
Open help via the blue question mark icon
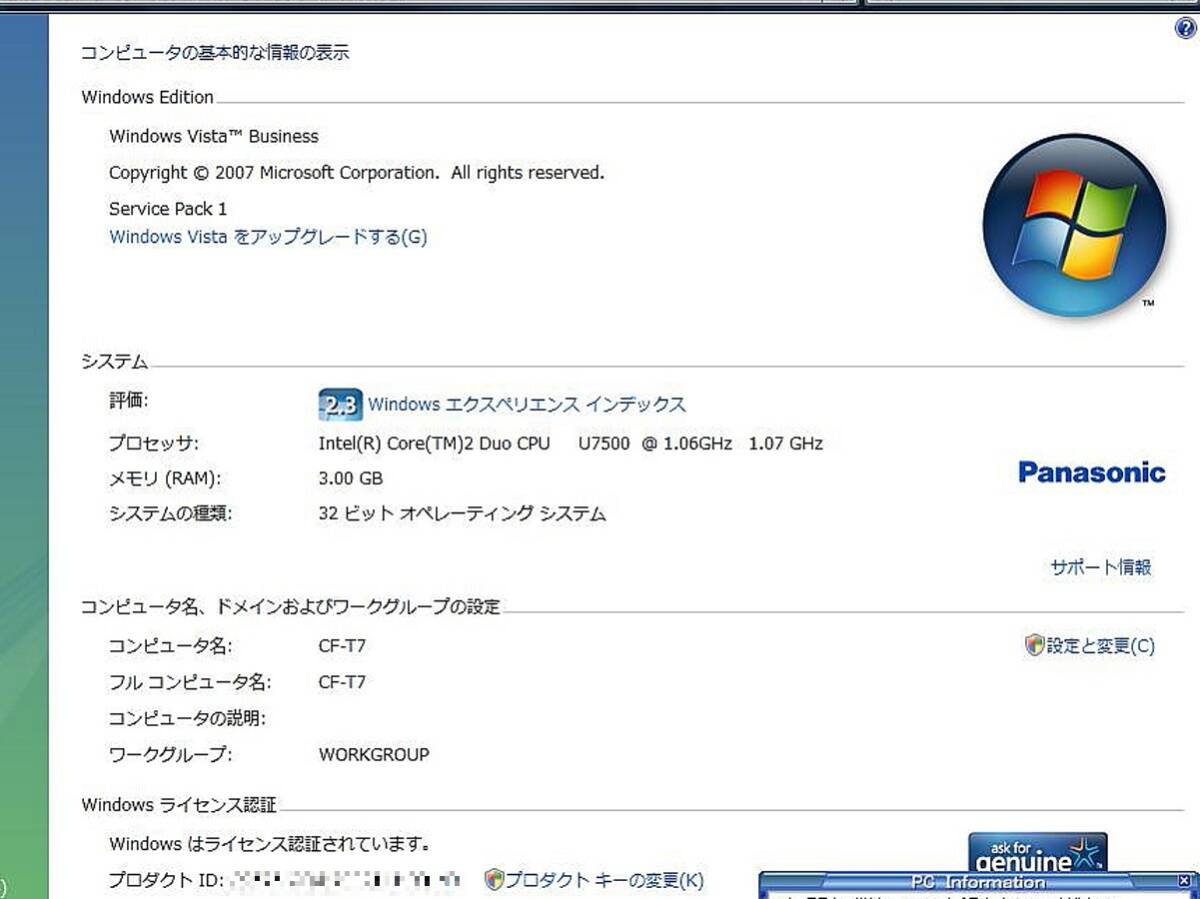[1186, 28]
